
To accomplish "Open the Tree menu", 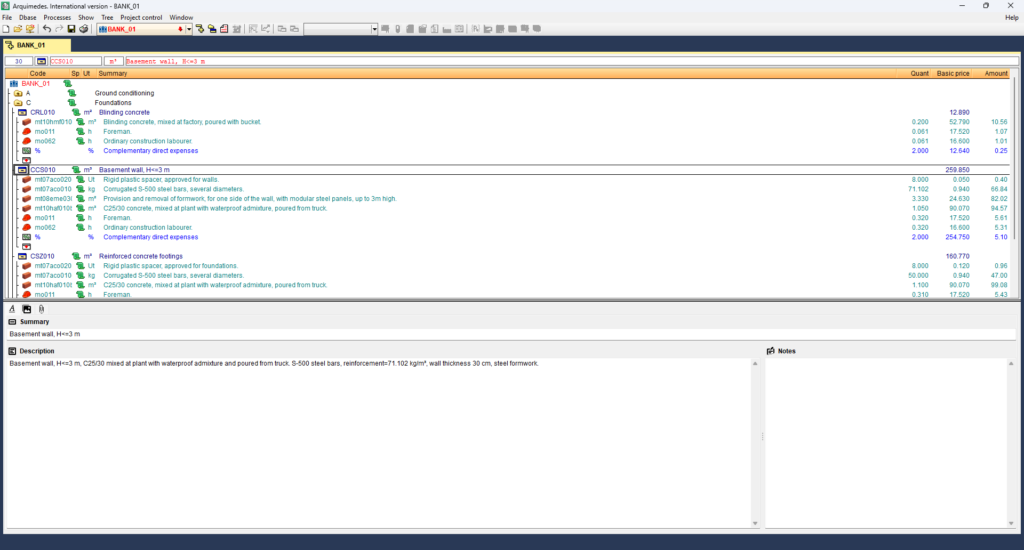I will tap(107, 18).
